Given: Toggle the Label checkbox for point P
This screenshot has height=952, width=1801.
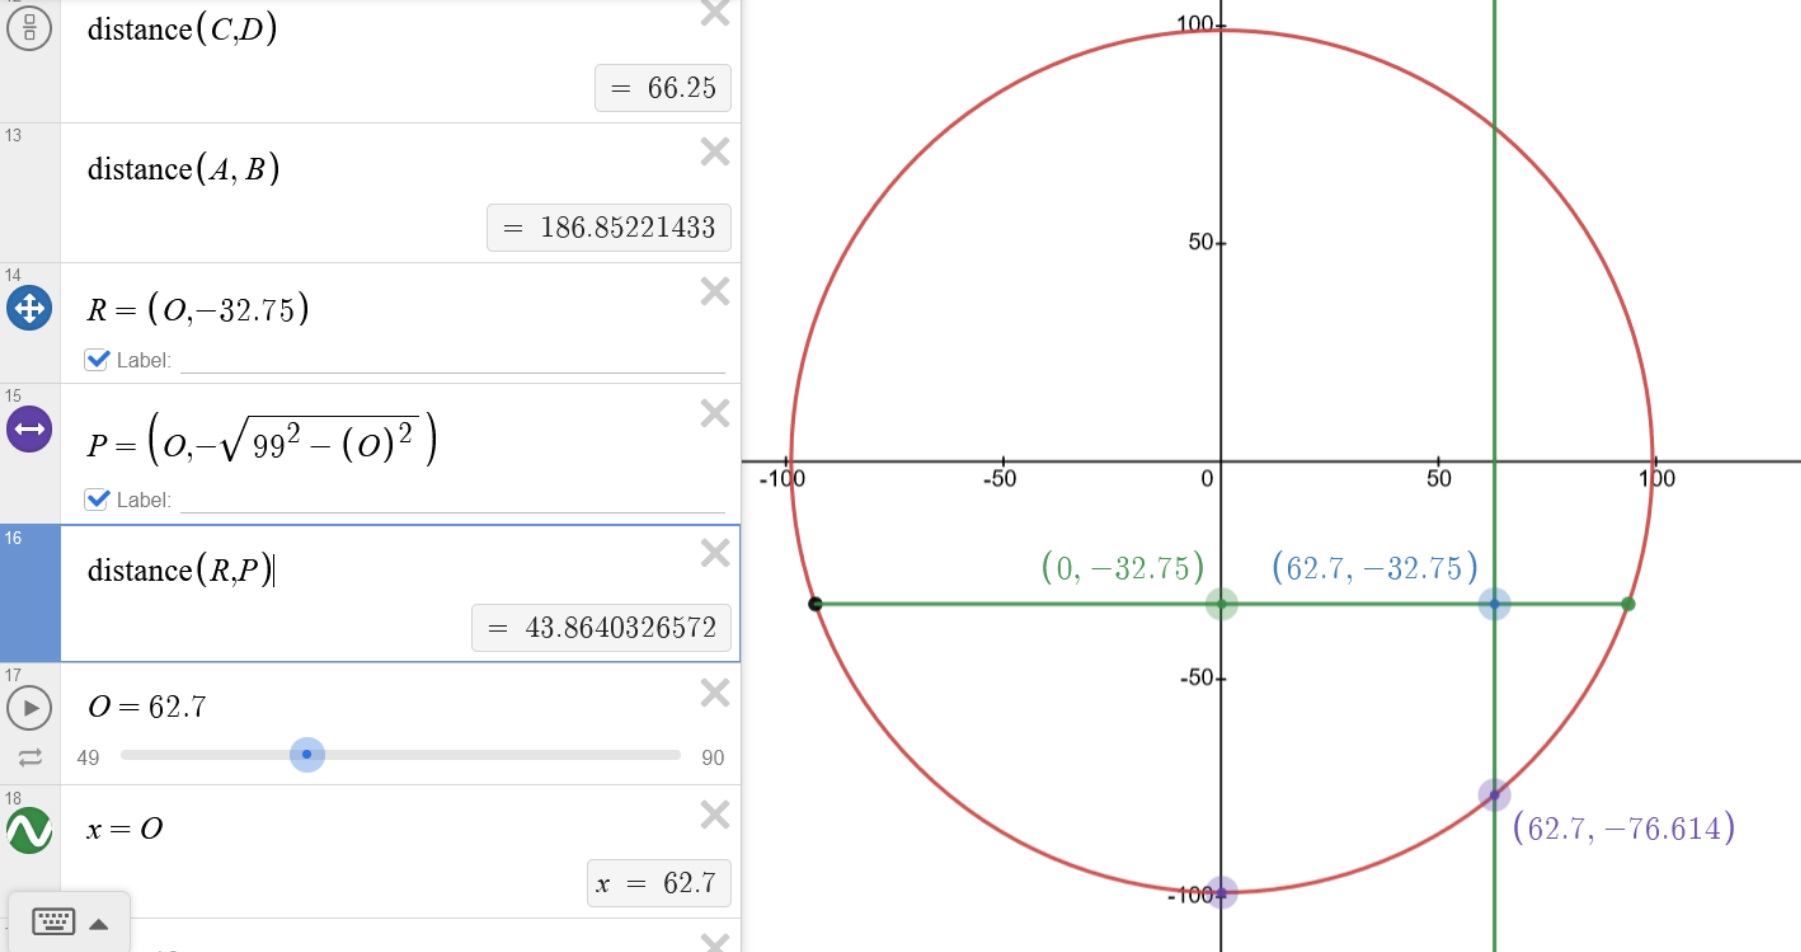Looking at the screenshot, I should click(97, 500).
